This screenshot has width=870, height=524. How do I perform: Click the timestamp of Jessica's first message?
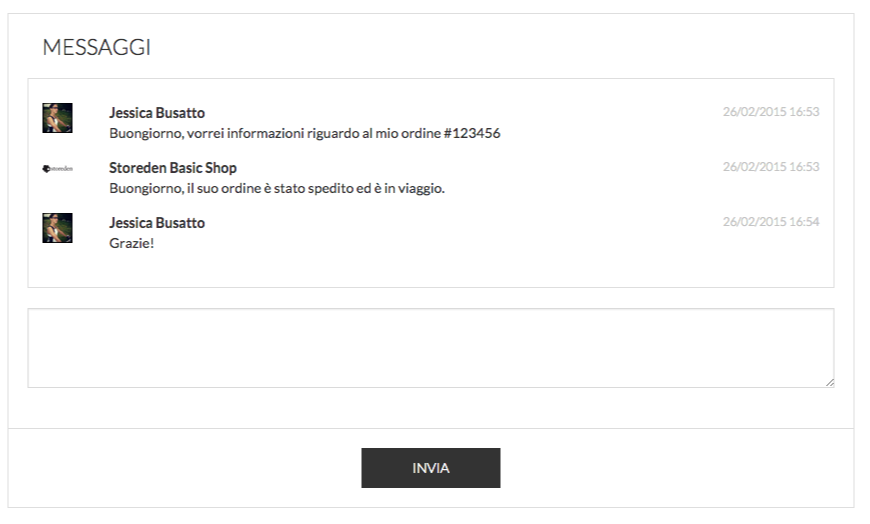pyautogui.click(x=771, y=112)
